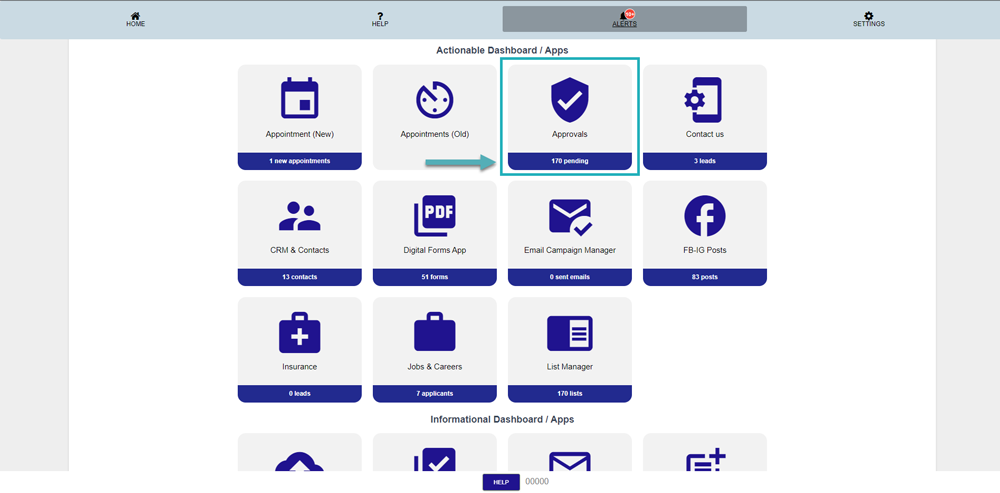Click the 7 applicants status bar
This screenshot has height=493, width=1000.
(434, 394)
